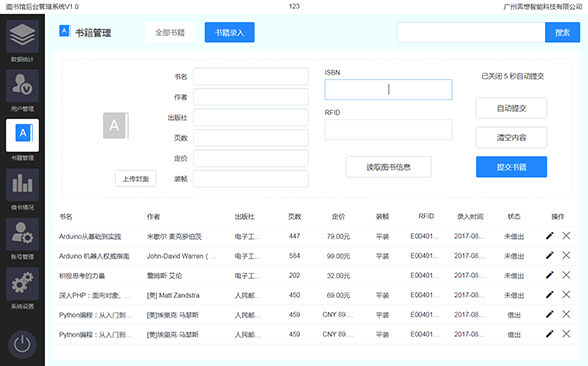Click the 自动提交 button
Viewport: 588px width, 366px height.
(512, 108)
